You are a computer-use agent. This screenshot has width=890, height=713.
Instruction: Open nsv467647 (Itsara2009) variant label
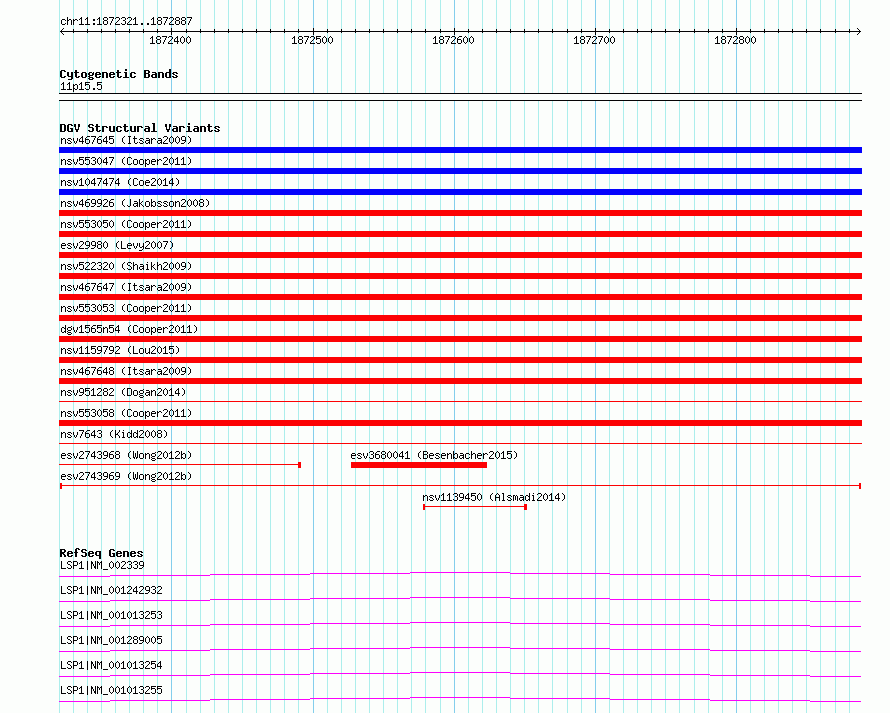(126, 287)
